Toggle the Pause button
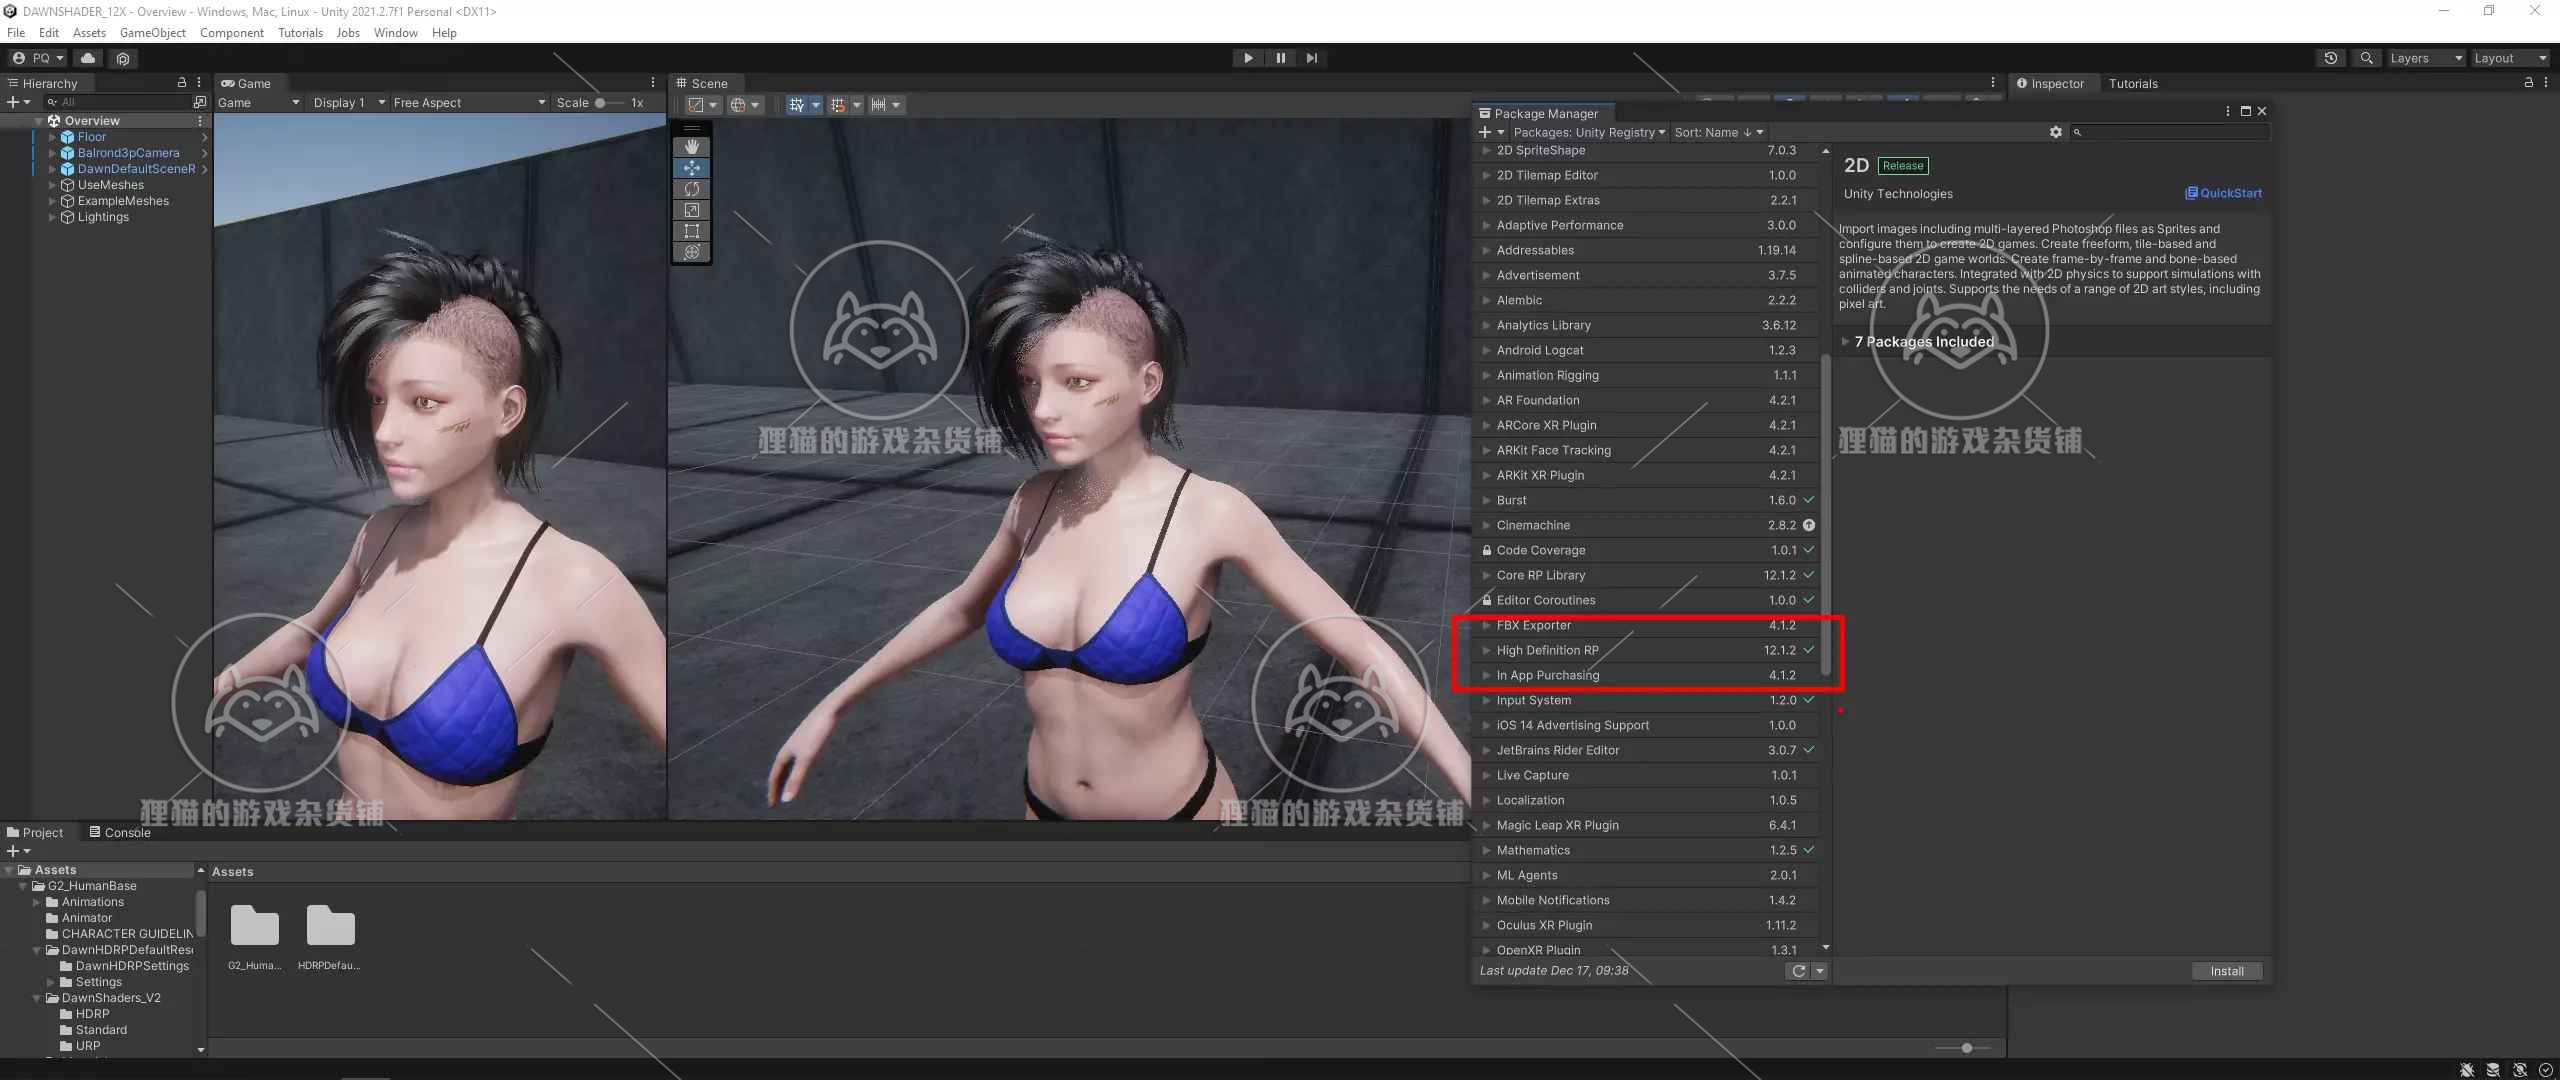This screenshot has height=1080, width=2560. [x=1280, y=58]
